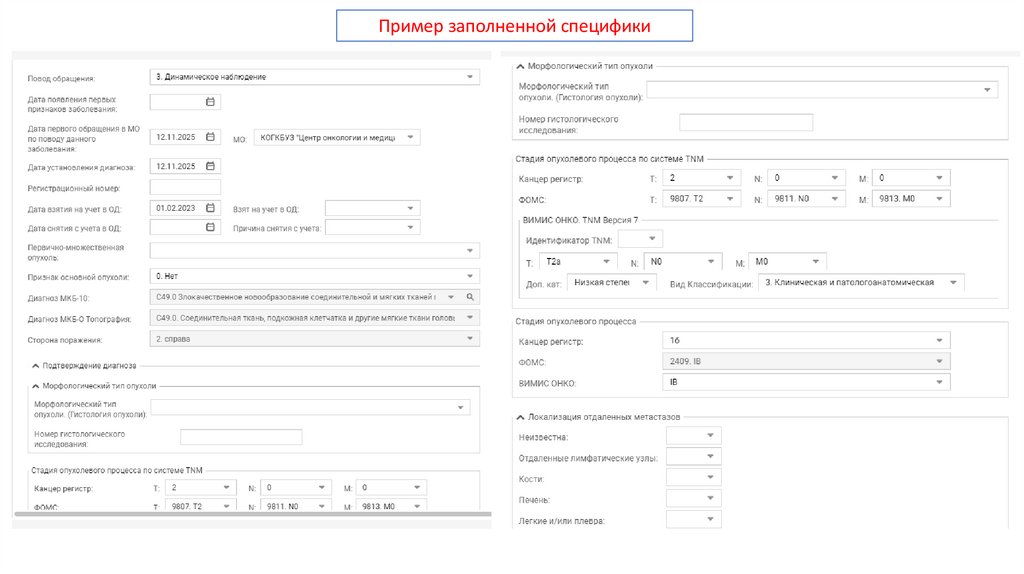Collapse the Локализация отдаленных метастазов section
Screen dimensions: 1024x574
tap(520, 417)
